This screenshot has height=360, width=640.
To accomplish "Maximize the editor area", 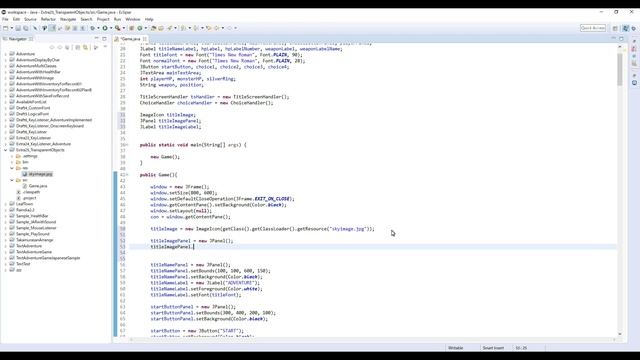I will [621, 38].
